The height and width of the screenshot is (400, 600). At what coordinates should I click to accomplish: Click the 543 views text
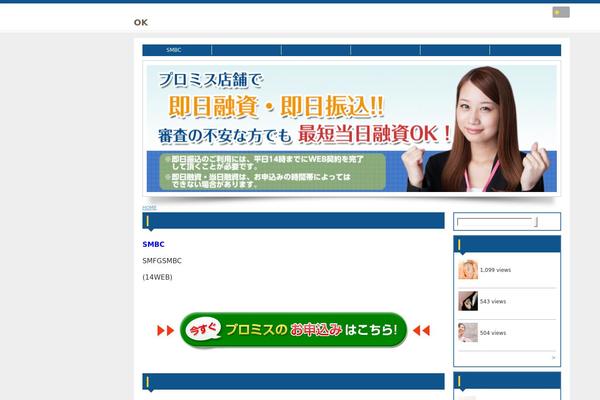(493, 302)
